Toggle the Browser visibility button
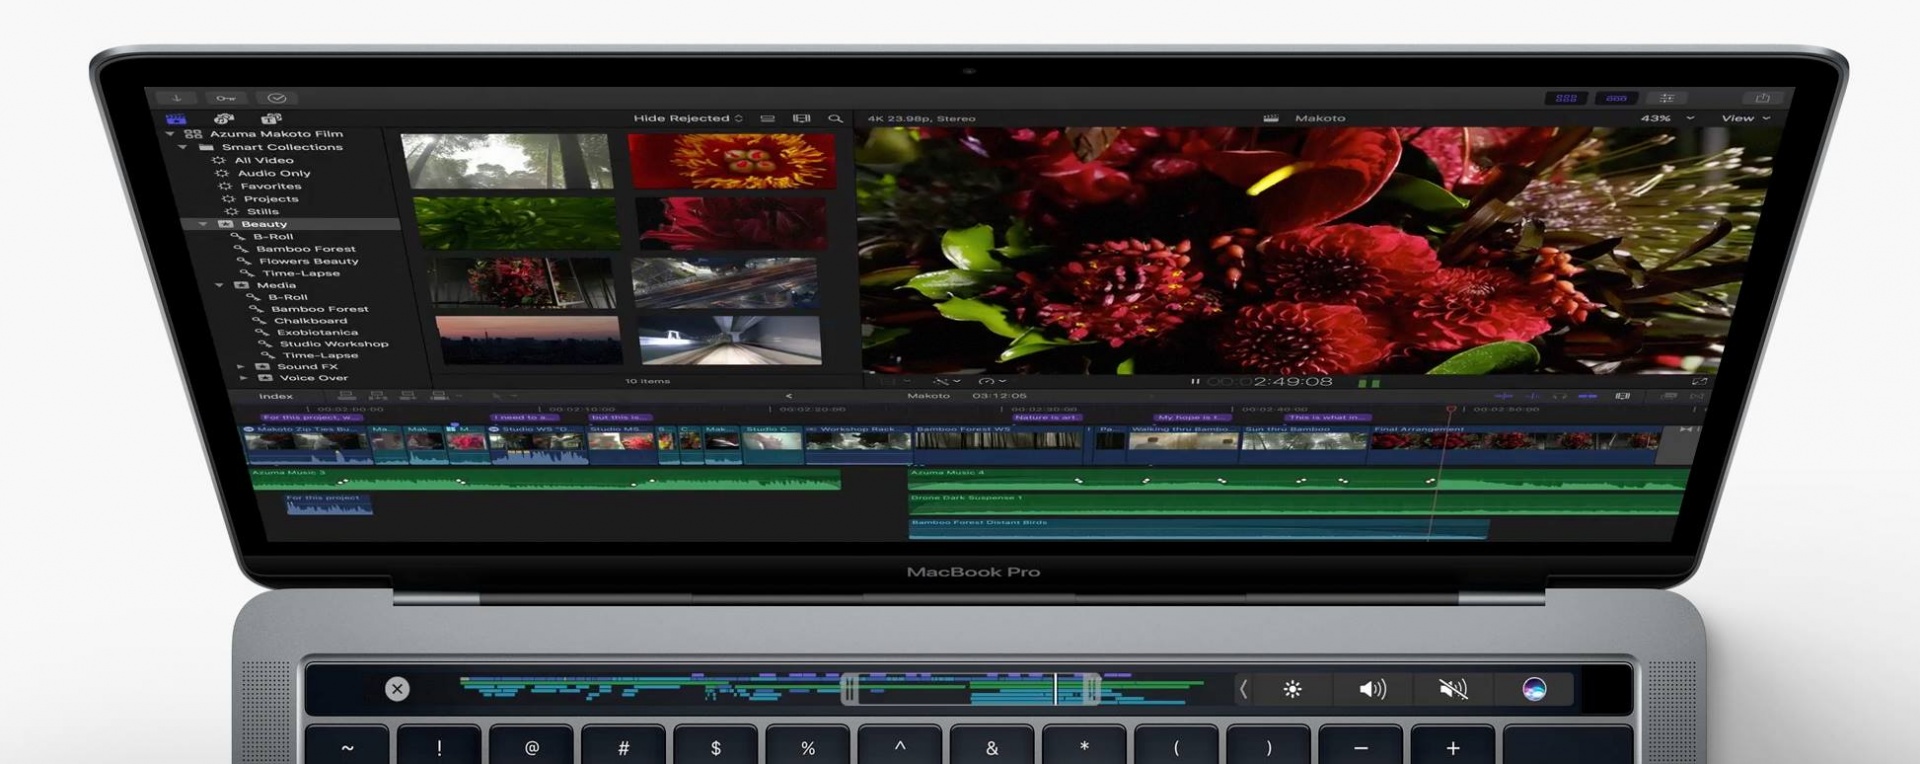 (x=1566, y=98)
